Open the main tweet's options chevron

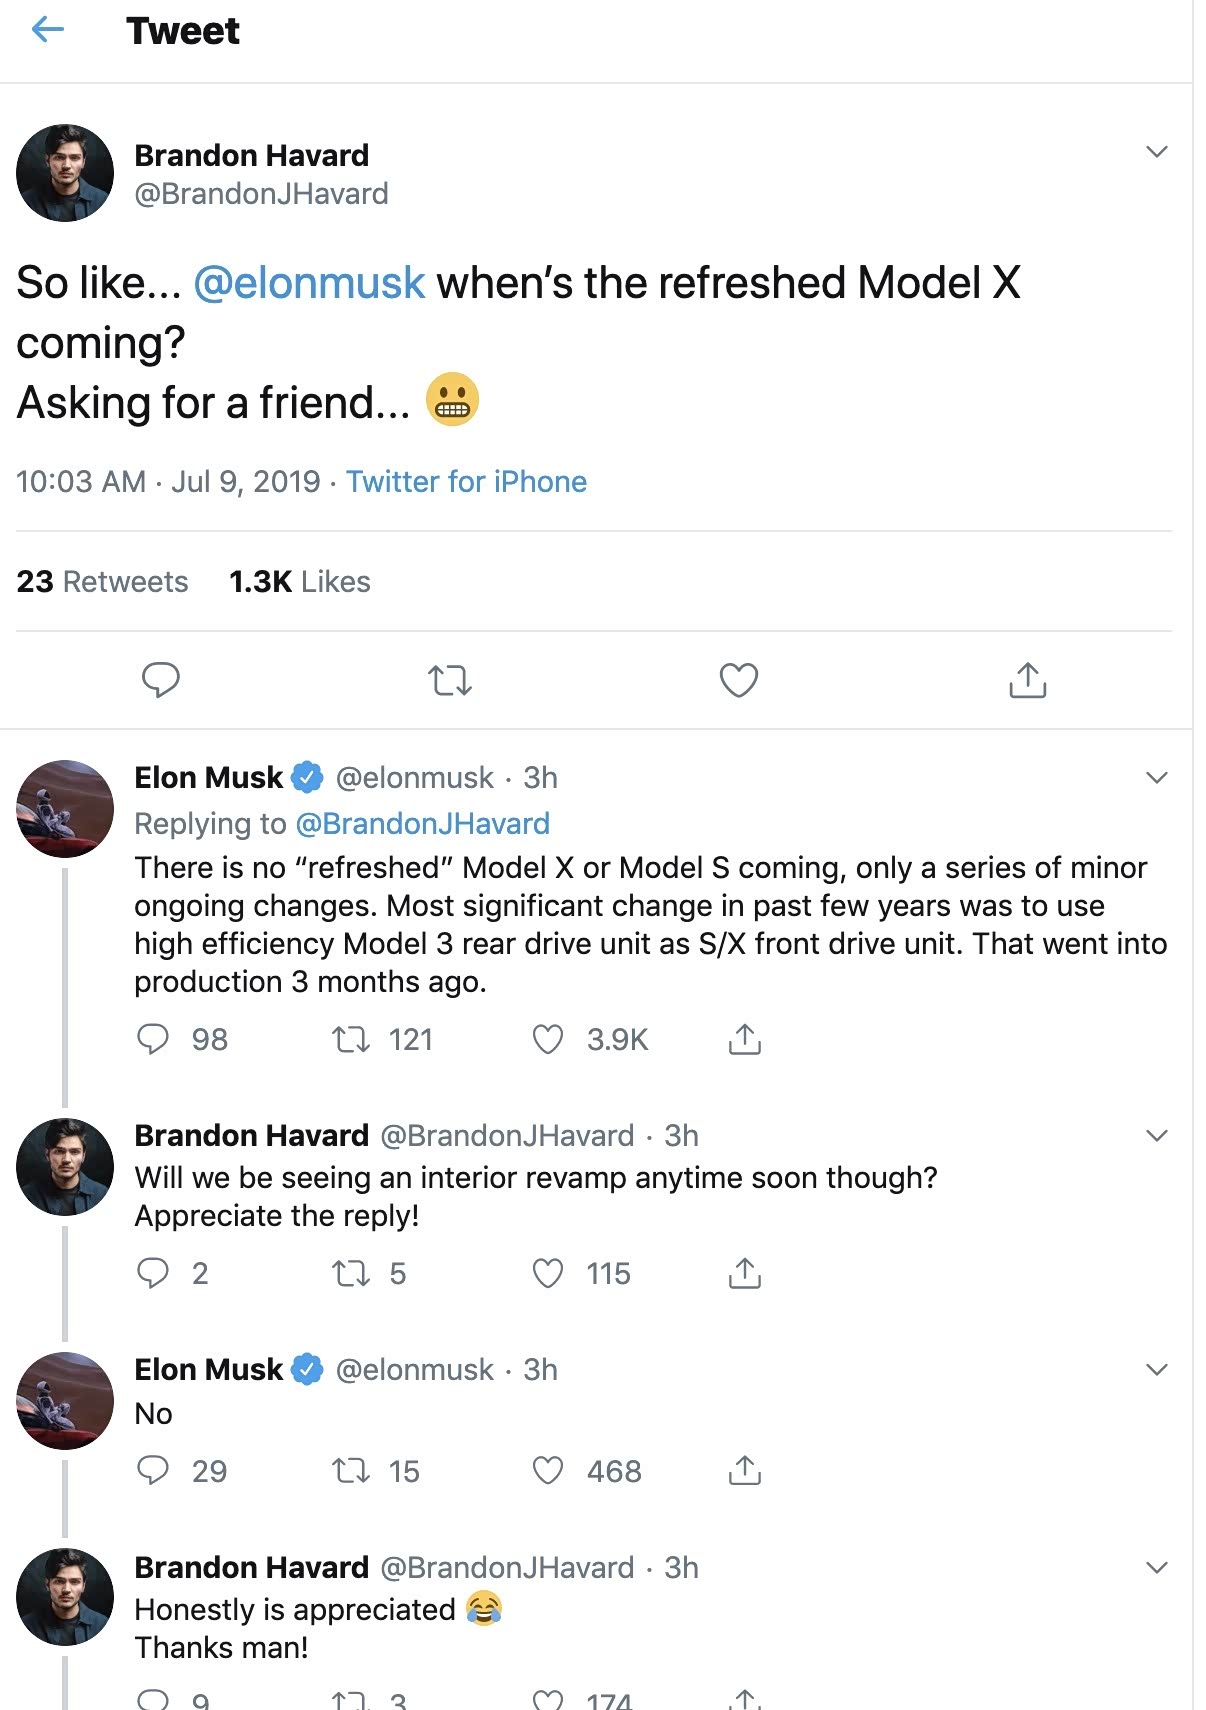[1157, 152]
